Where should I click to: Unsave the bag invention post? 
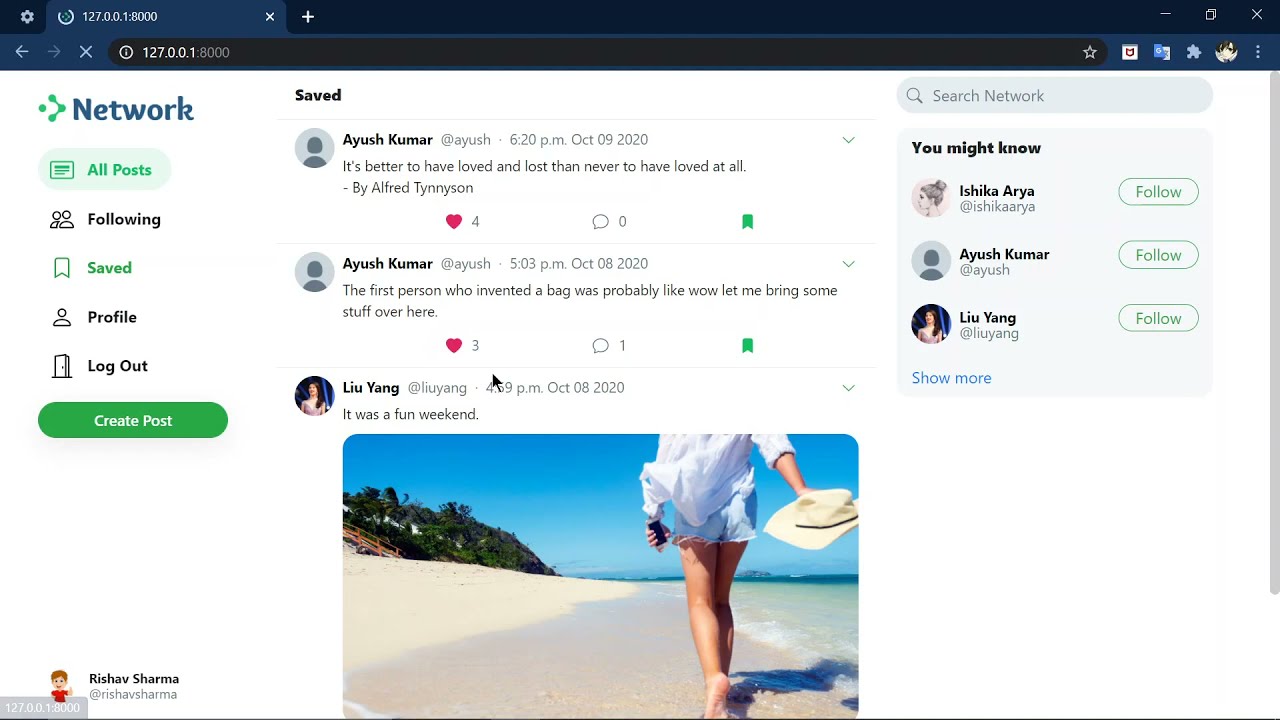pos(747,346)
